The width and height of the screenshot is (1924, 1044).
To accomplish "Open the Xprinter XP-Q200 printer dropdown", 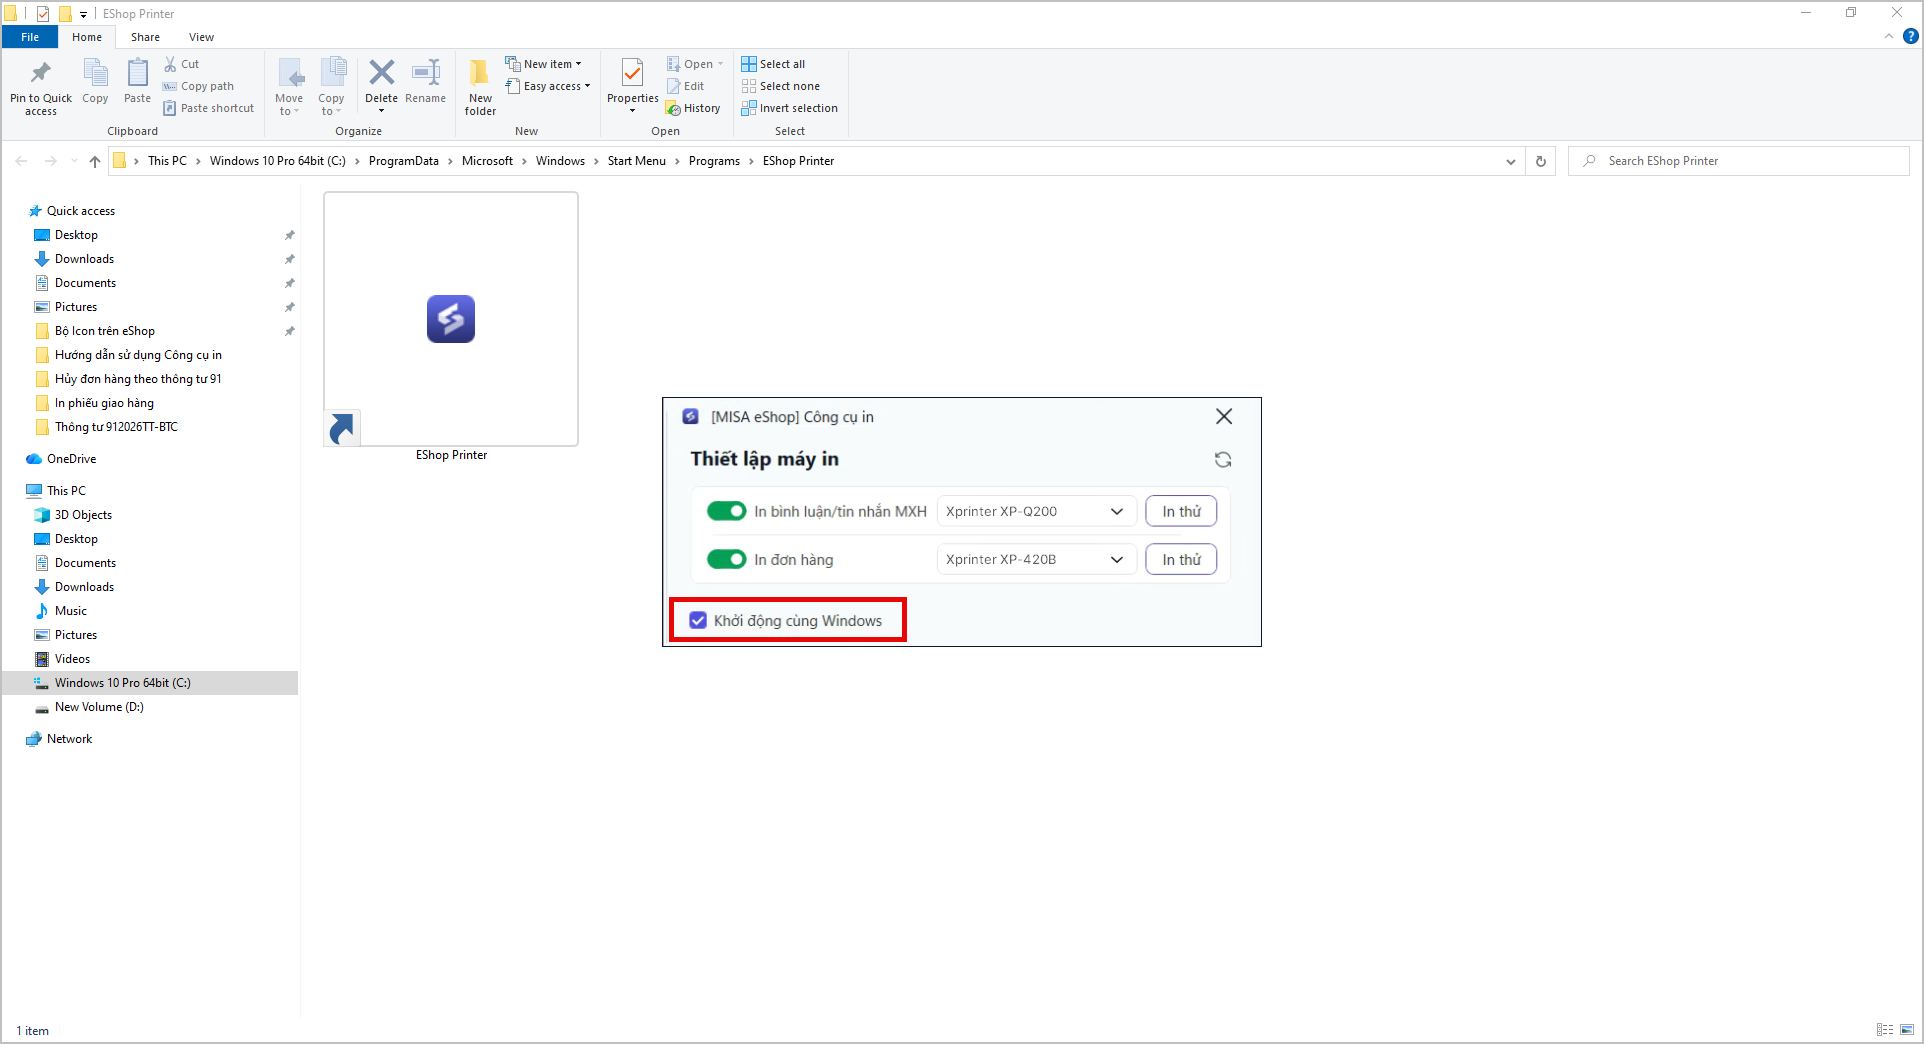I will 1036,511.
